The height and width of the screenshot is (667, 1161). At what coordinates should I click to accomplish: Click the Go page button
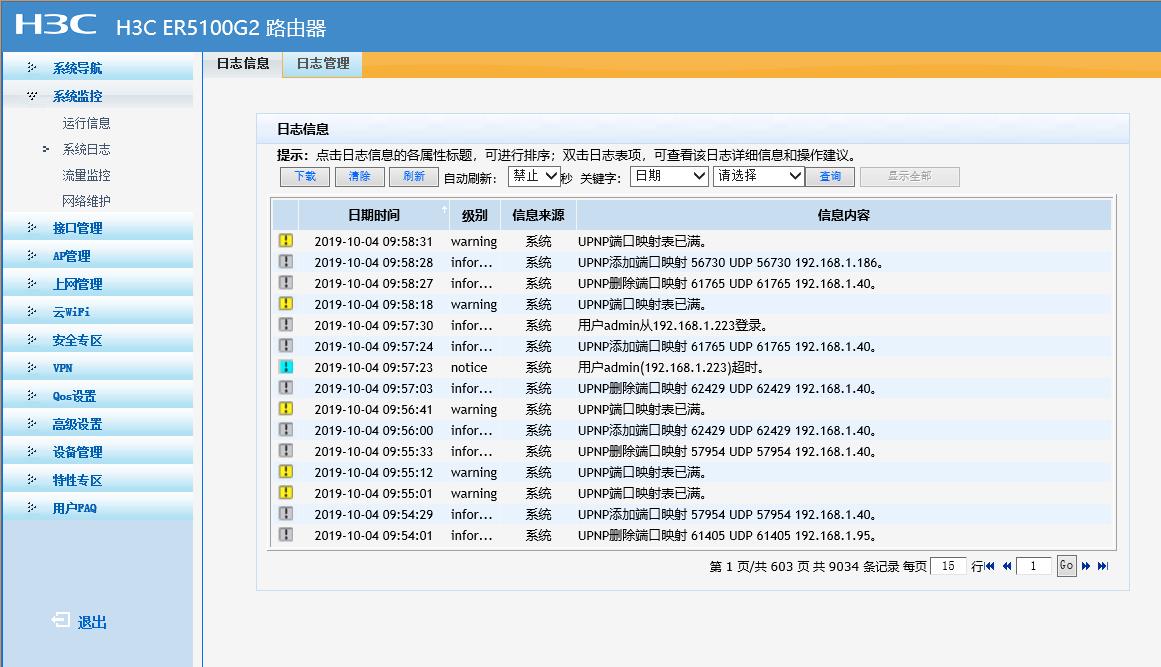(x=1066, y=566)
